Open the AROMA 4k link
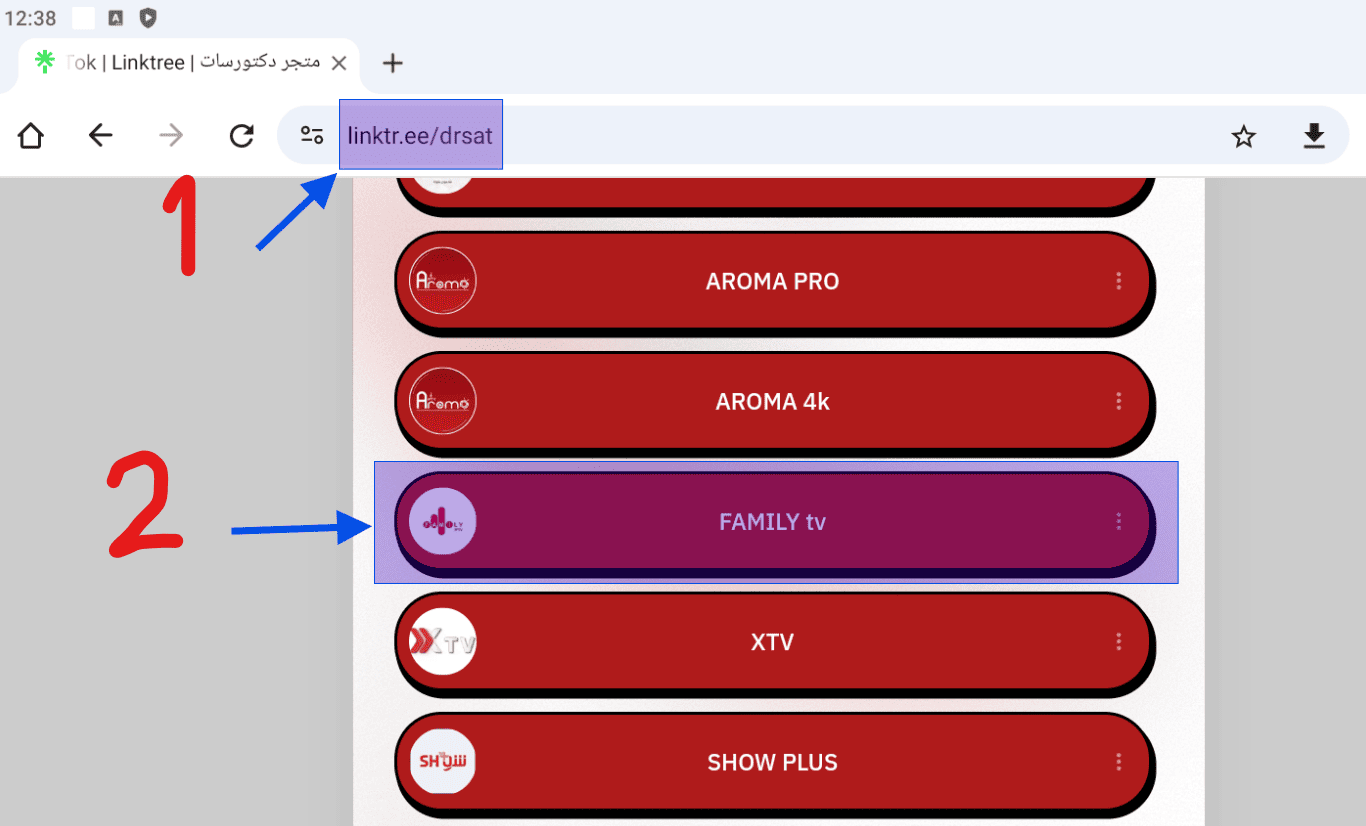 point(772,402)
